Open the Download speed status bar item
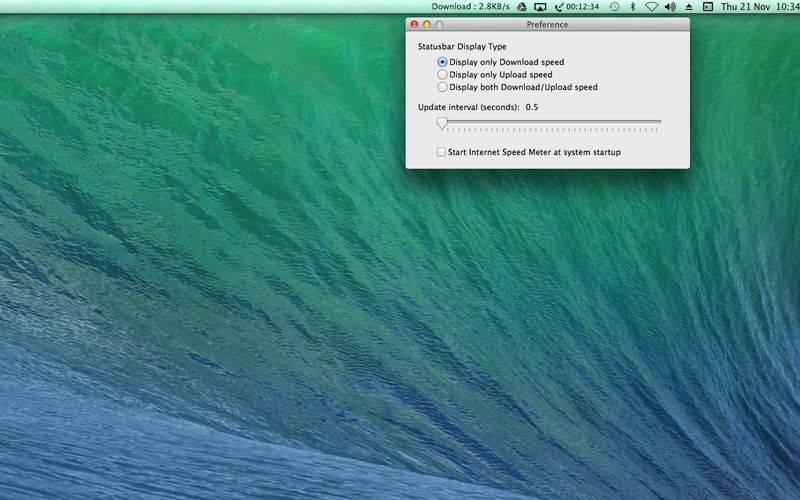 click(x=470, y=7)
